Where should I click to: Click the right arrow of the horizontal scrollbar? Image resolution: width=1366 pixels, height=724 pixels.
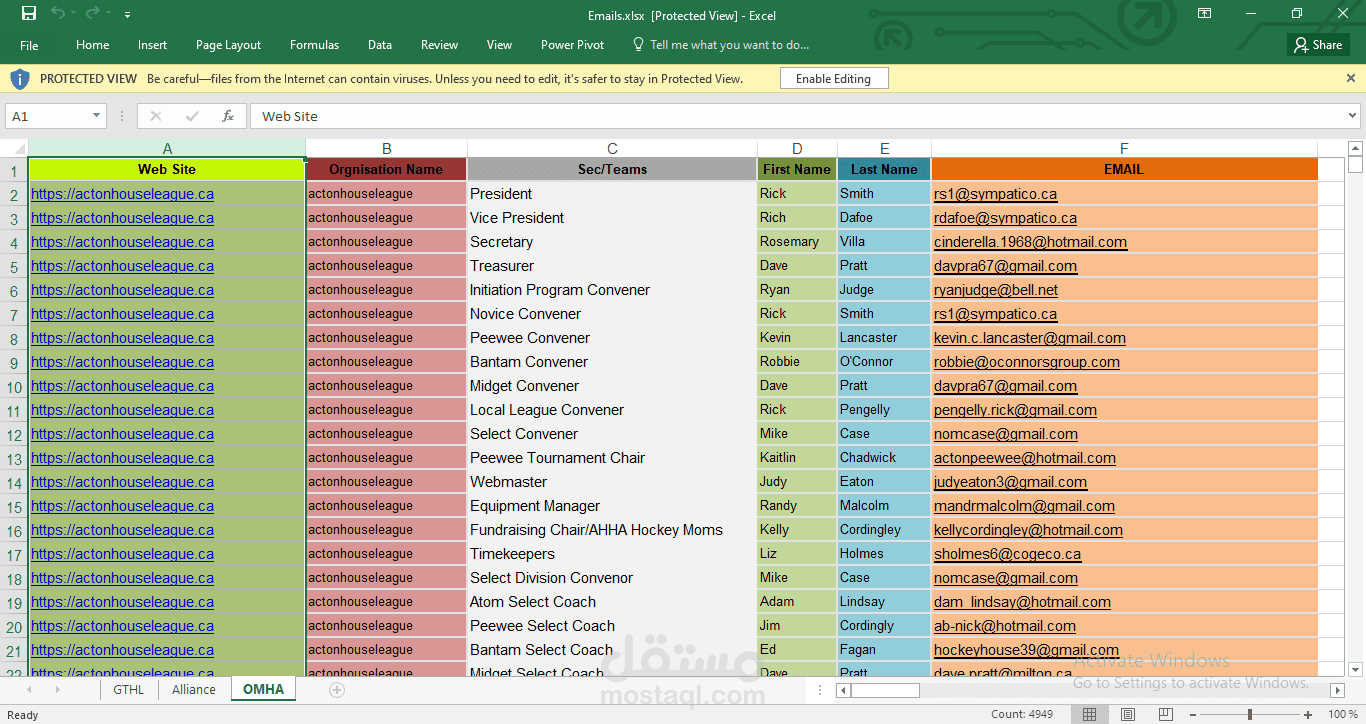tap(1338, 689)
